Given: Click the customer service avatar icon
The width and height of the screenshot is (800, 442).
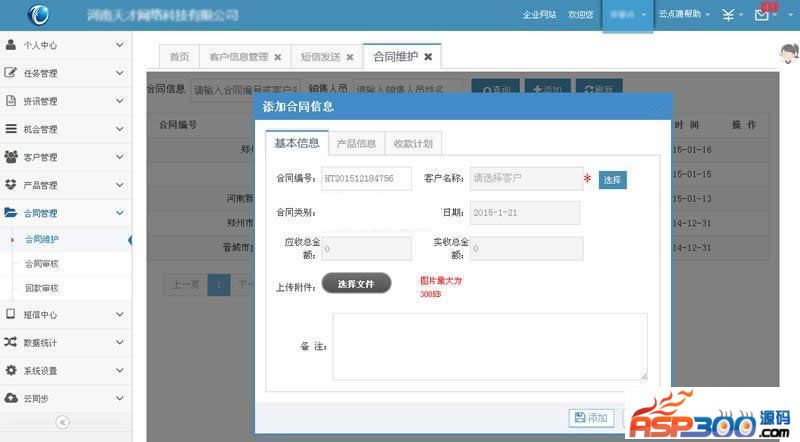Looking at the screenshot, I should (789, 53).
